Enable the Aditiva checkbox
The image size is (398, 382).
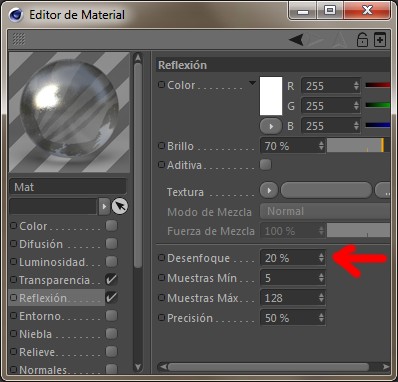click(266, 165)
